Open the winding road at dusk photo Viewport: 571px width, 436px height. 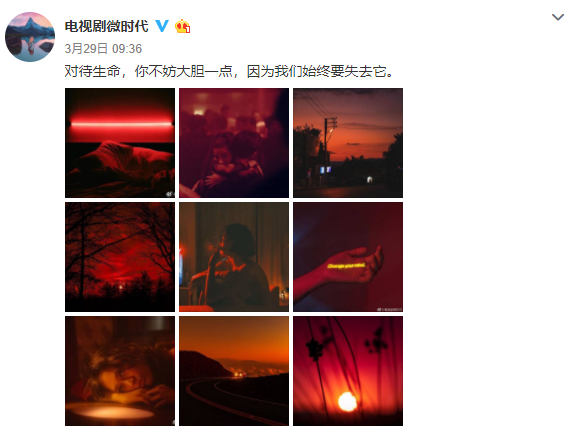(x=234, y=371)
